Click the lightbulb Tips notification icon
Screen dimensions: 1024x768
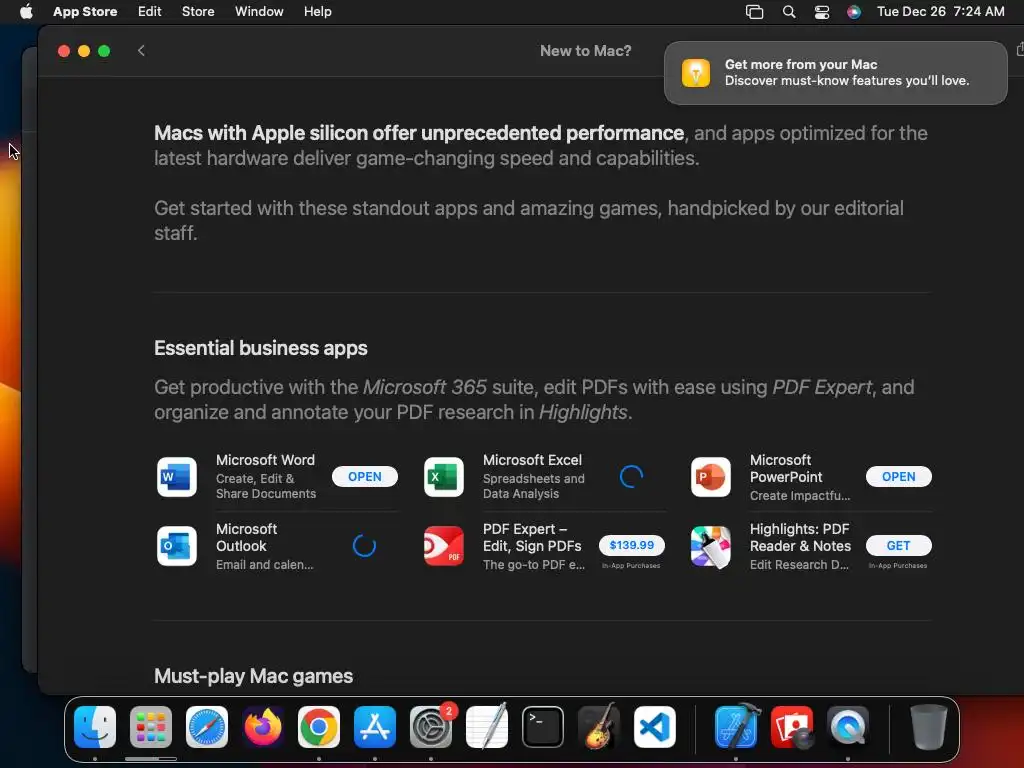tap(696, 72)
